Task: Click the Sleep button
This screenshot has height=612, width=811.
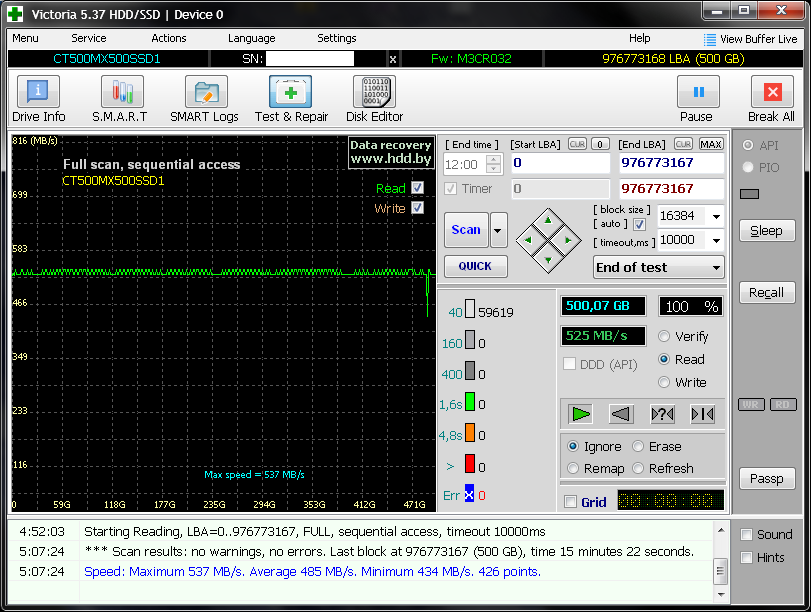Action: 767,231
